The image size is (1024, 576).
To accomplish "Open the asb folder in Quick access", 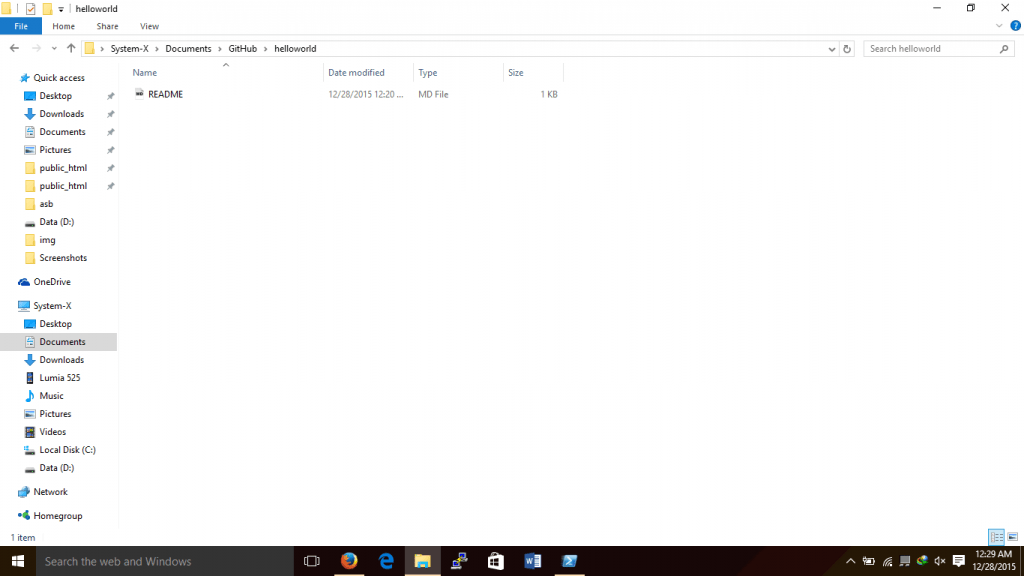I will [x=46, y=204].
